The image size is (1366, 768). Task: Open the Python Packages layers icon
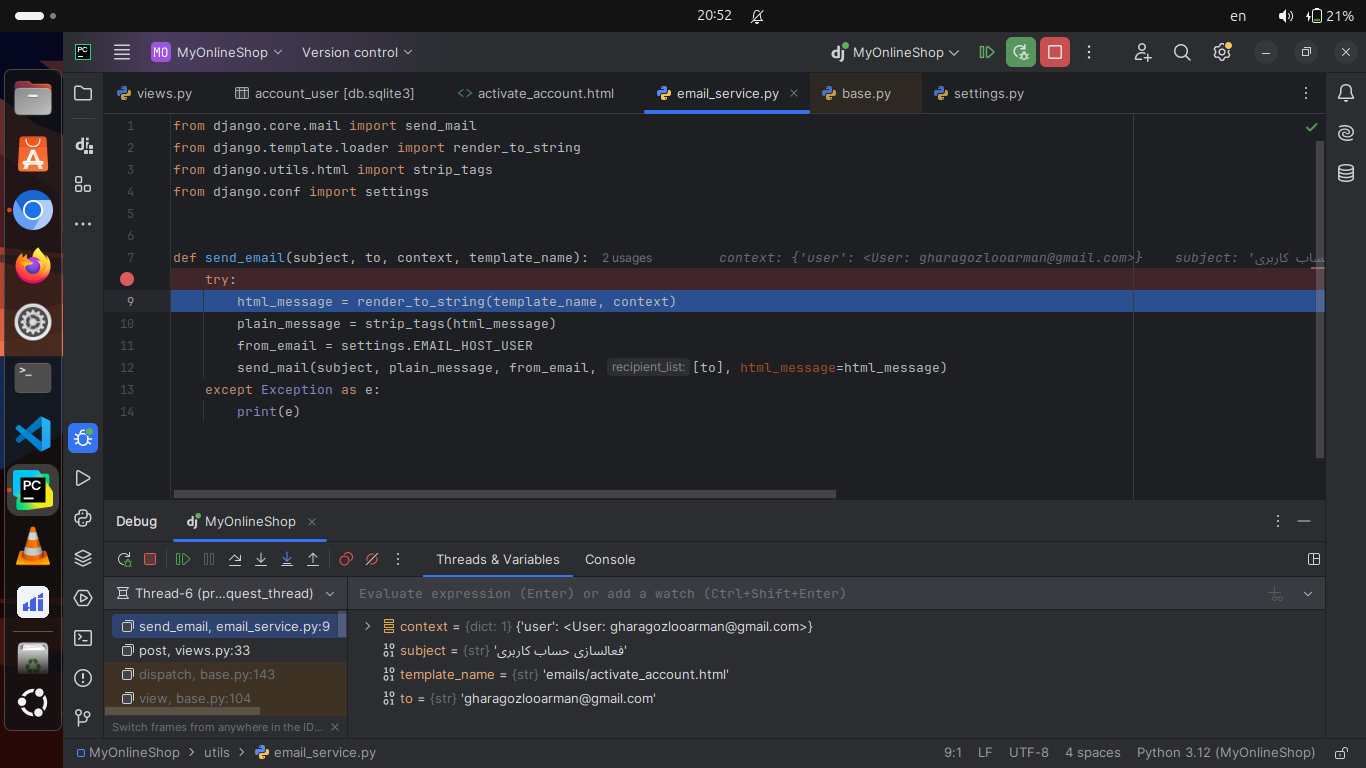coord(83,558)
